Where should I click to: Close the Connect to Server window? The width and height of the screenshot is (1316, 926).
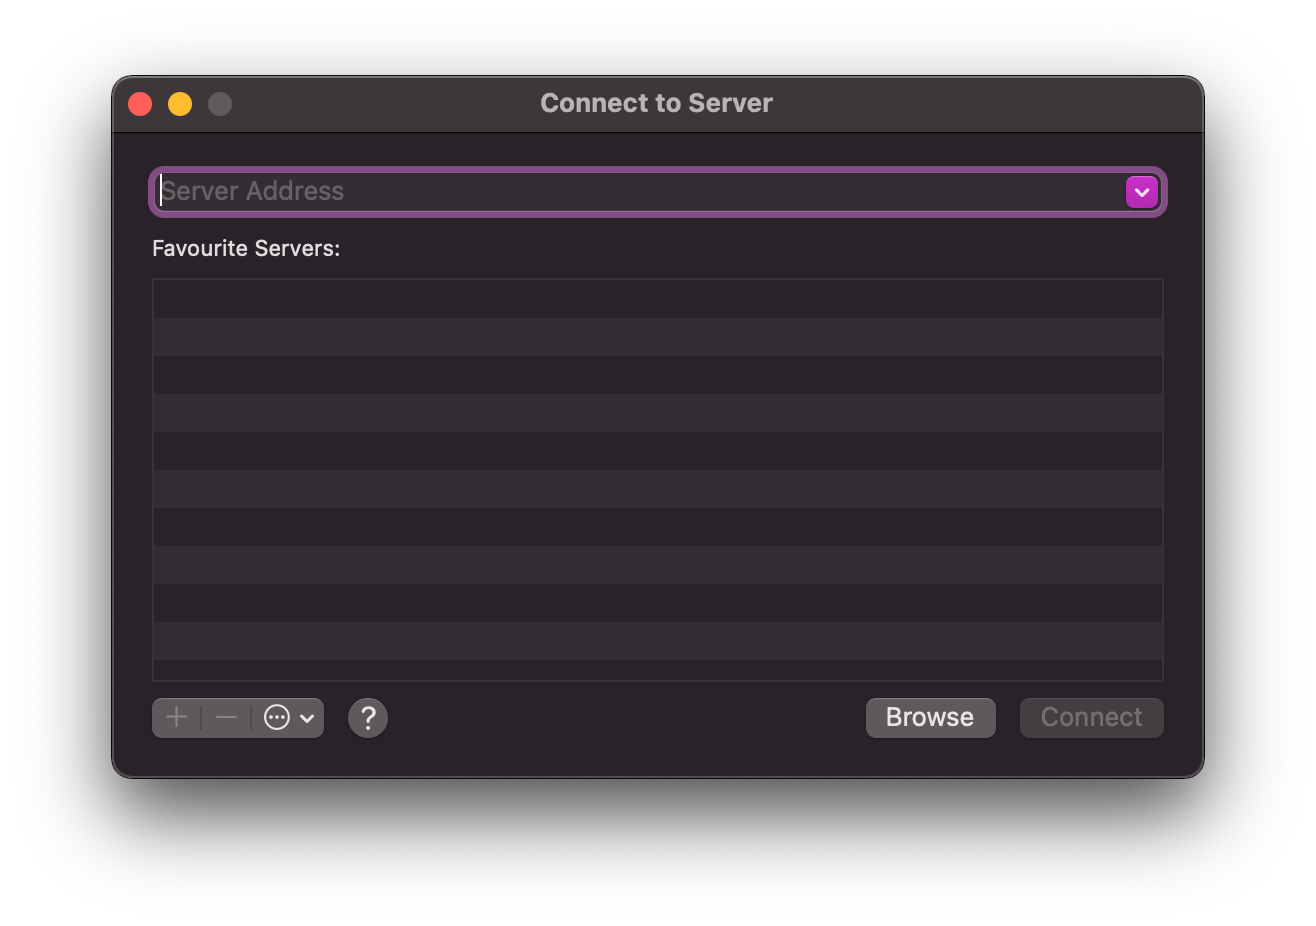tap(140, 104)
